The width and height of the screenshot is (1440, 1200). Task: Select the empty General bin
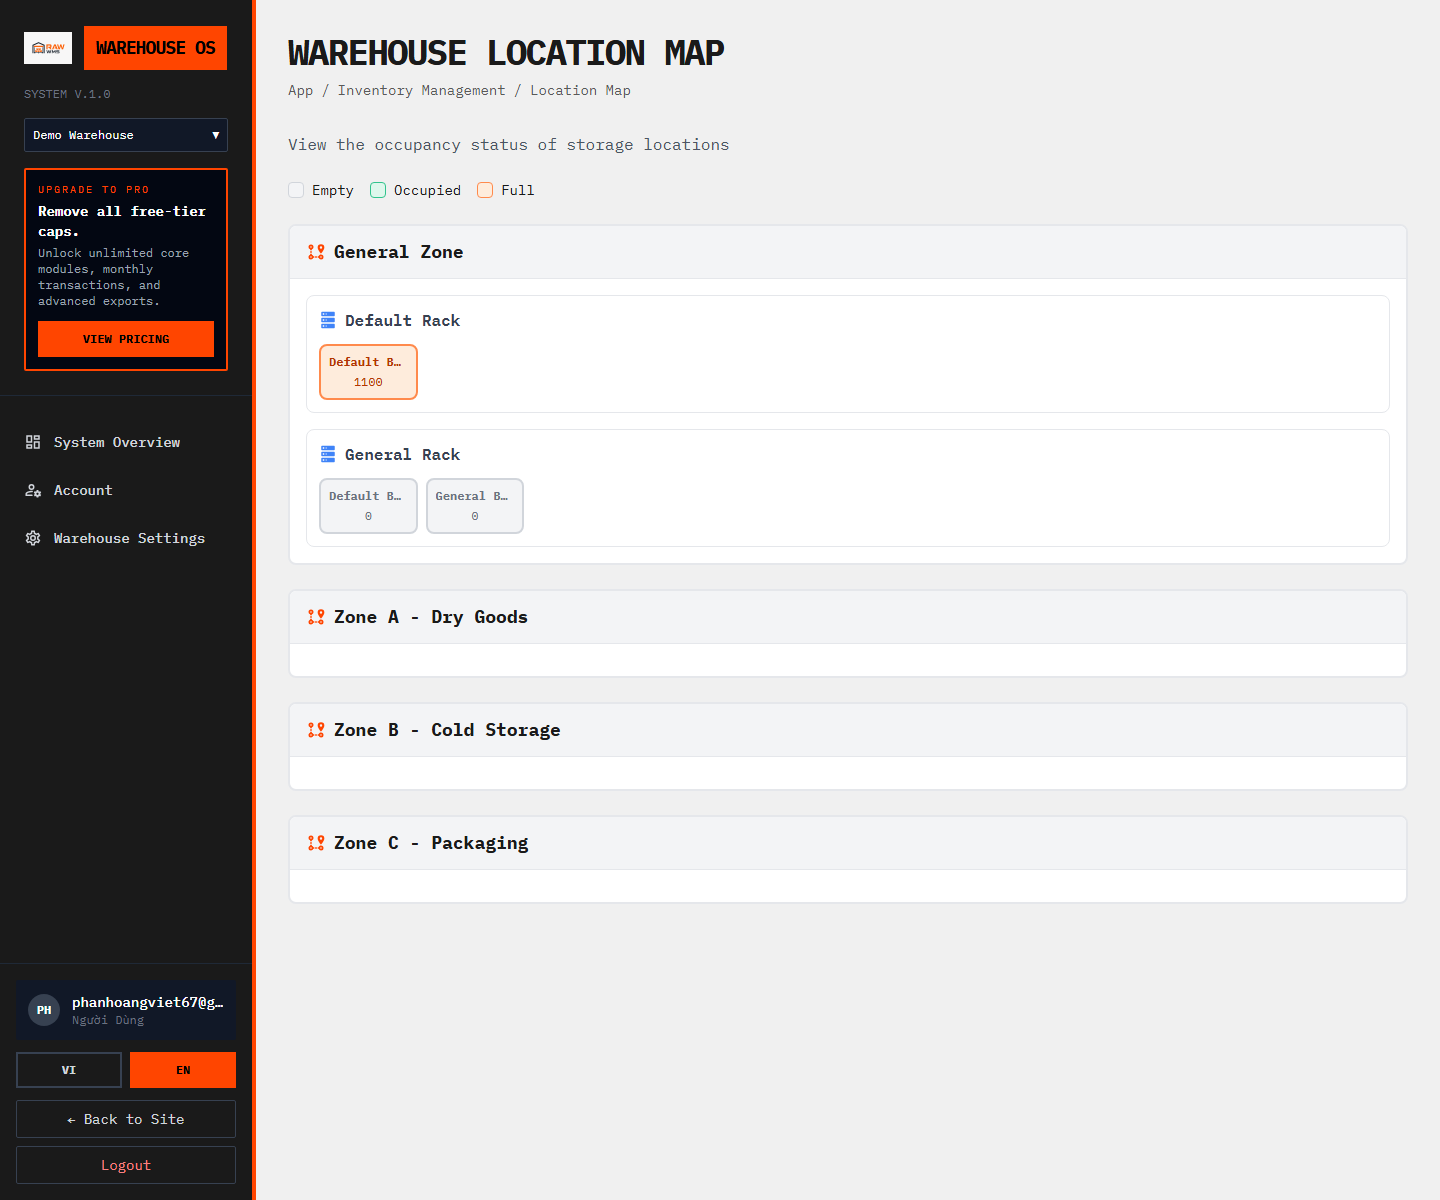[x=475, y=506]
